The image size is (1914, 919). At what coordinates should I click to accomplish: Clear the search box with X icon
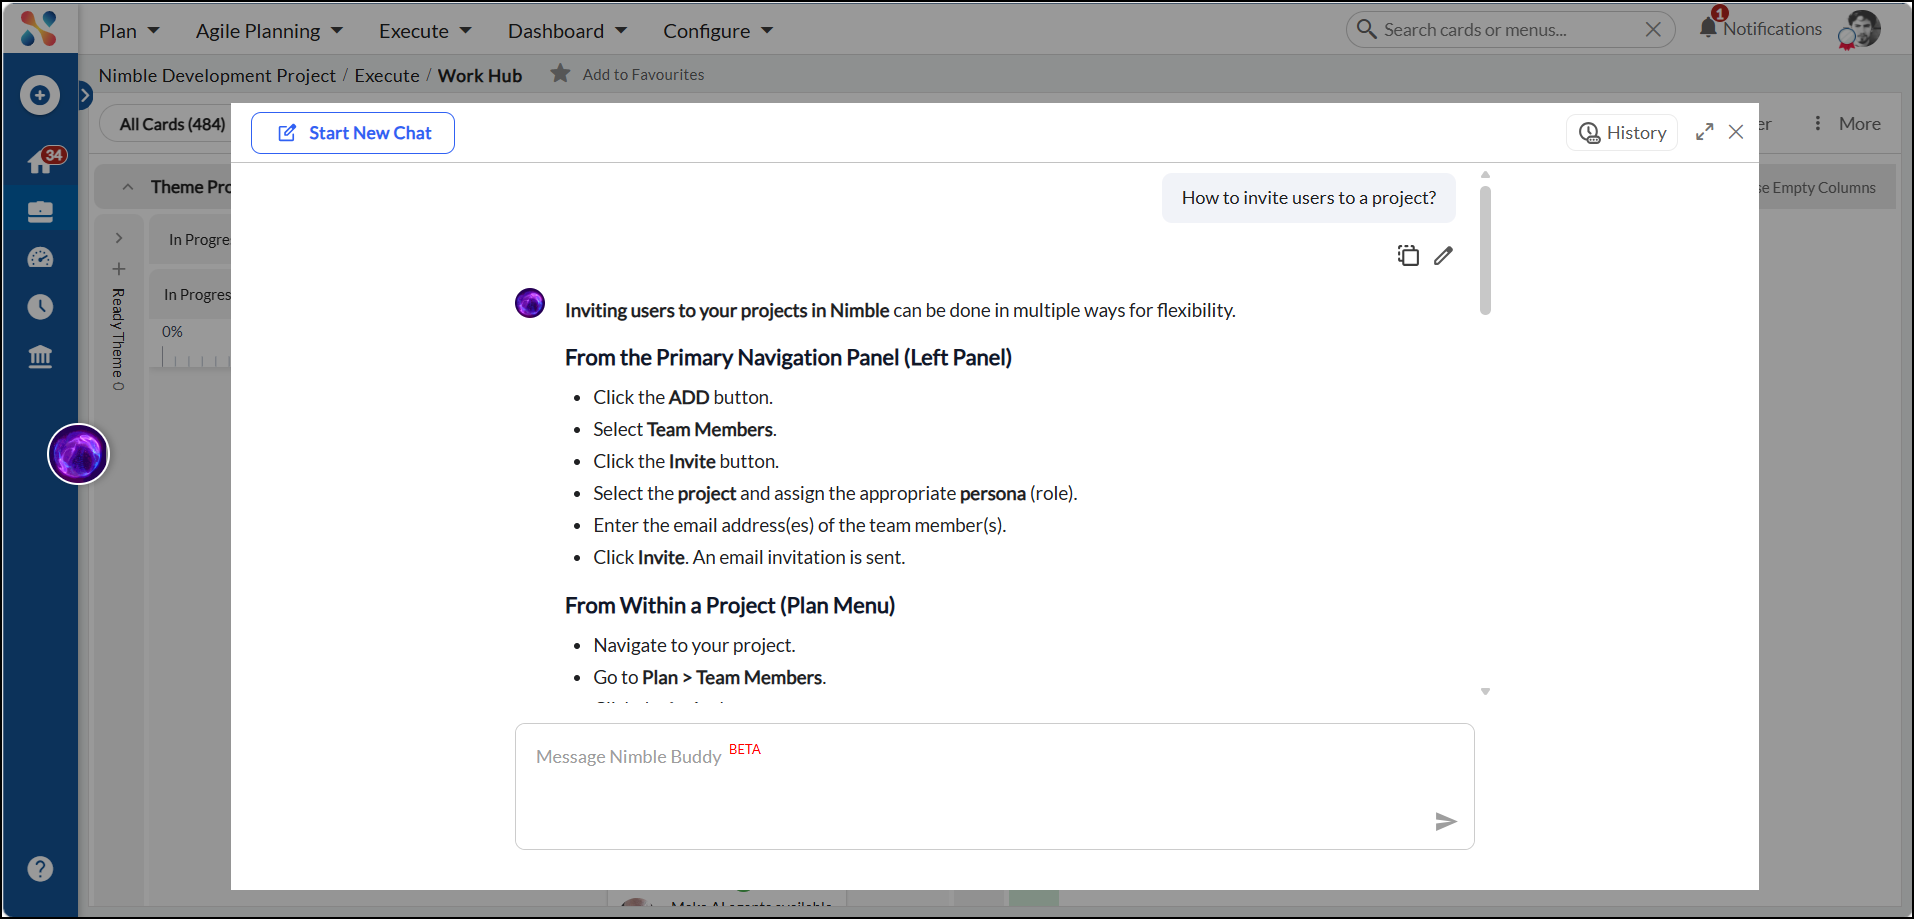pos(1653,29)
